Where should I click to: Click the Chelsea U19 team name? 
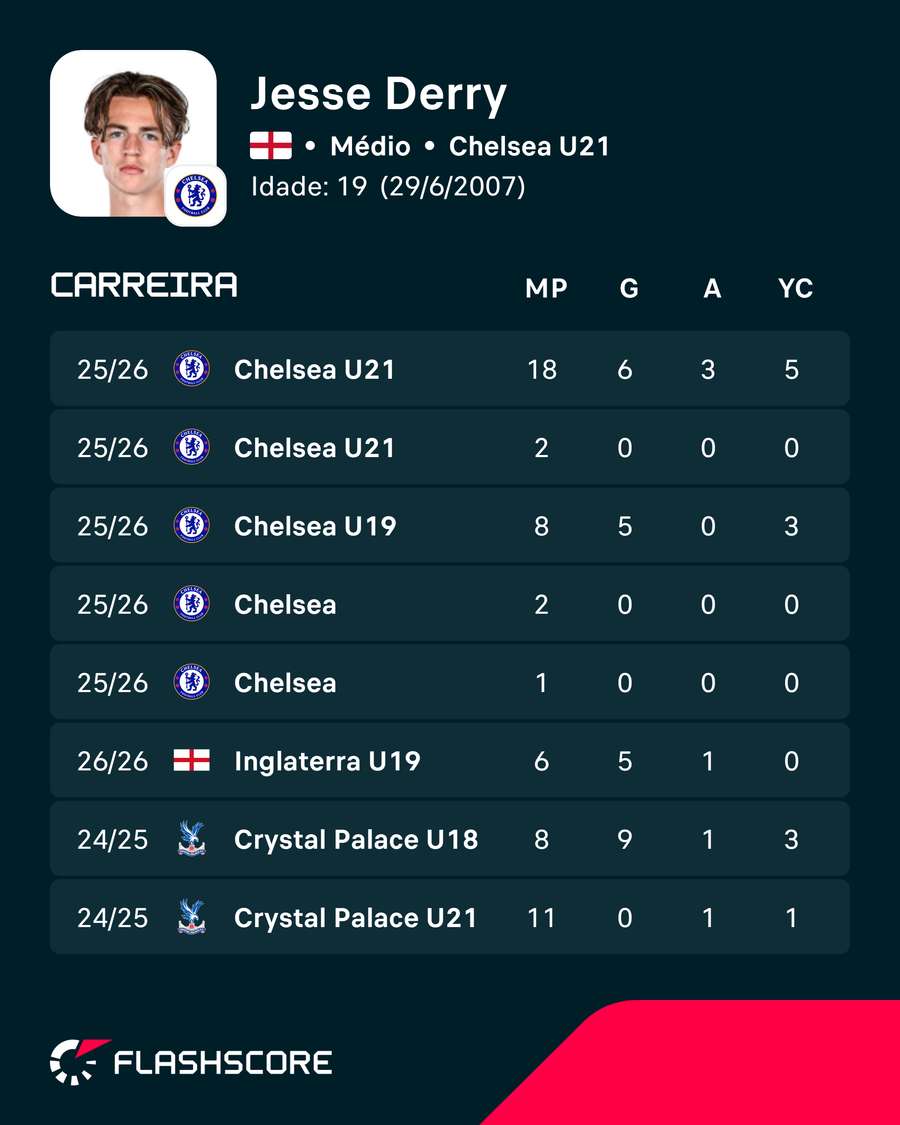click(x=315, y=526)
